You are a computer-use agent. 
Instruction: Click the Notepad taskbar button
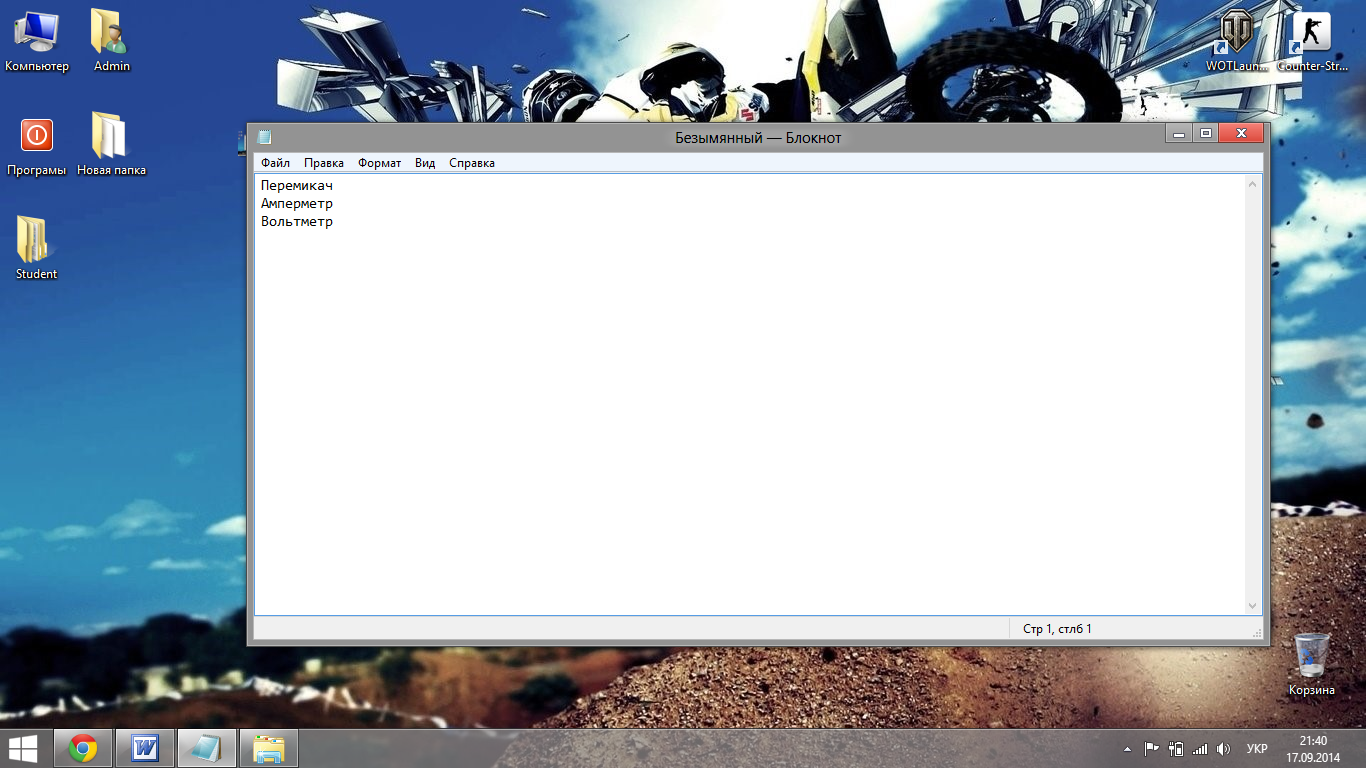[207, 748]
